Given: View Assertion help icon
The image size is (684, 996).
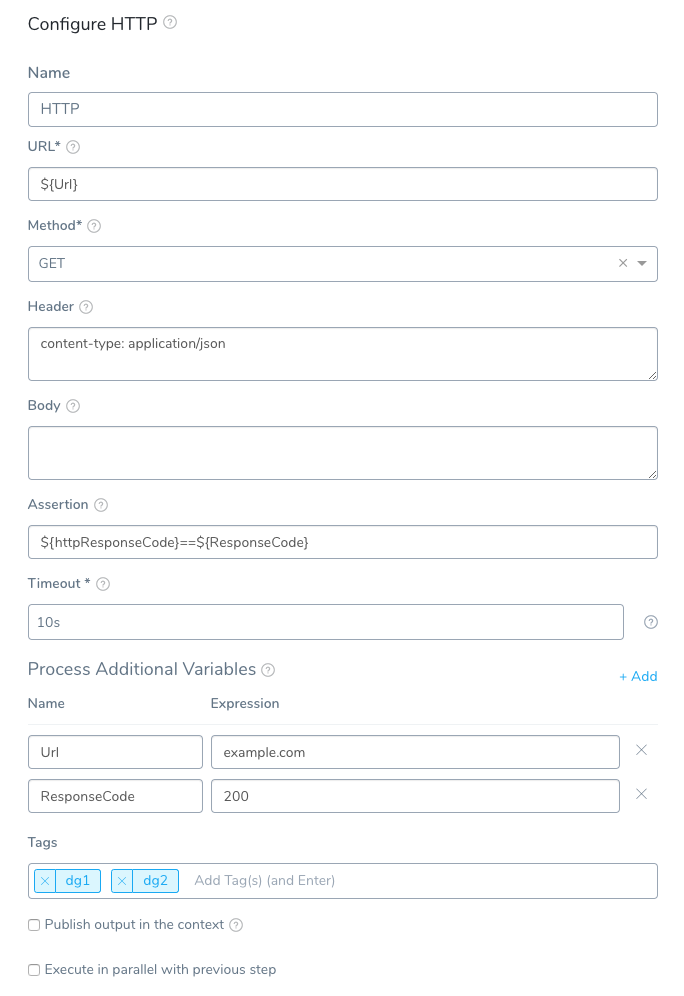Looking at the screenshot, I should [x=101, y=506].
